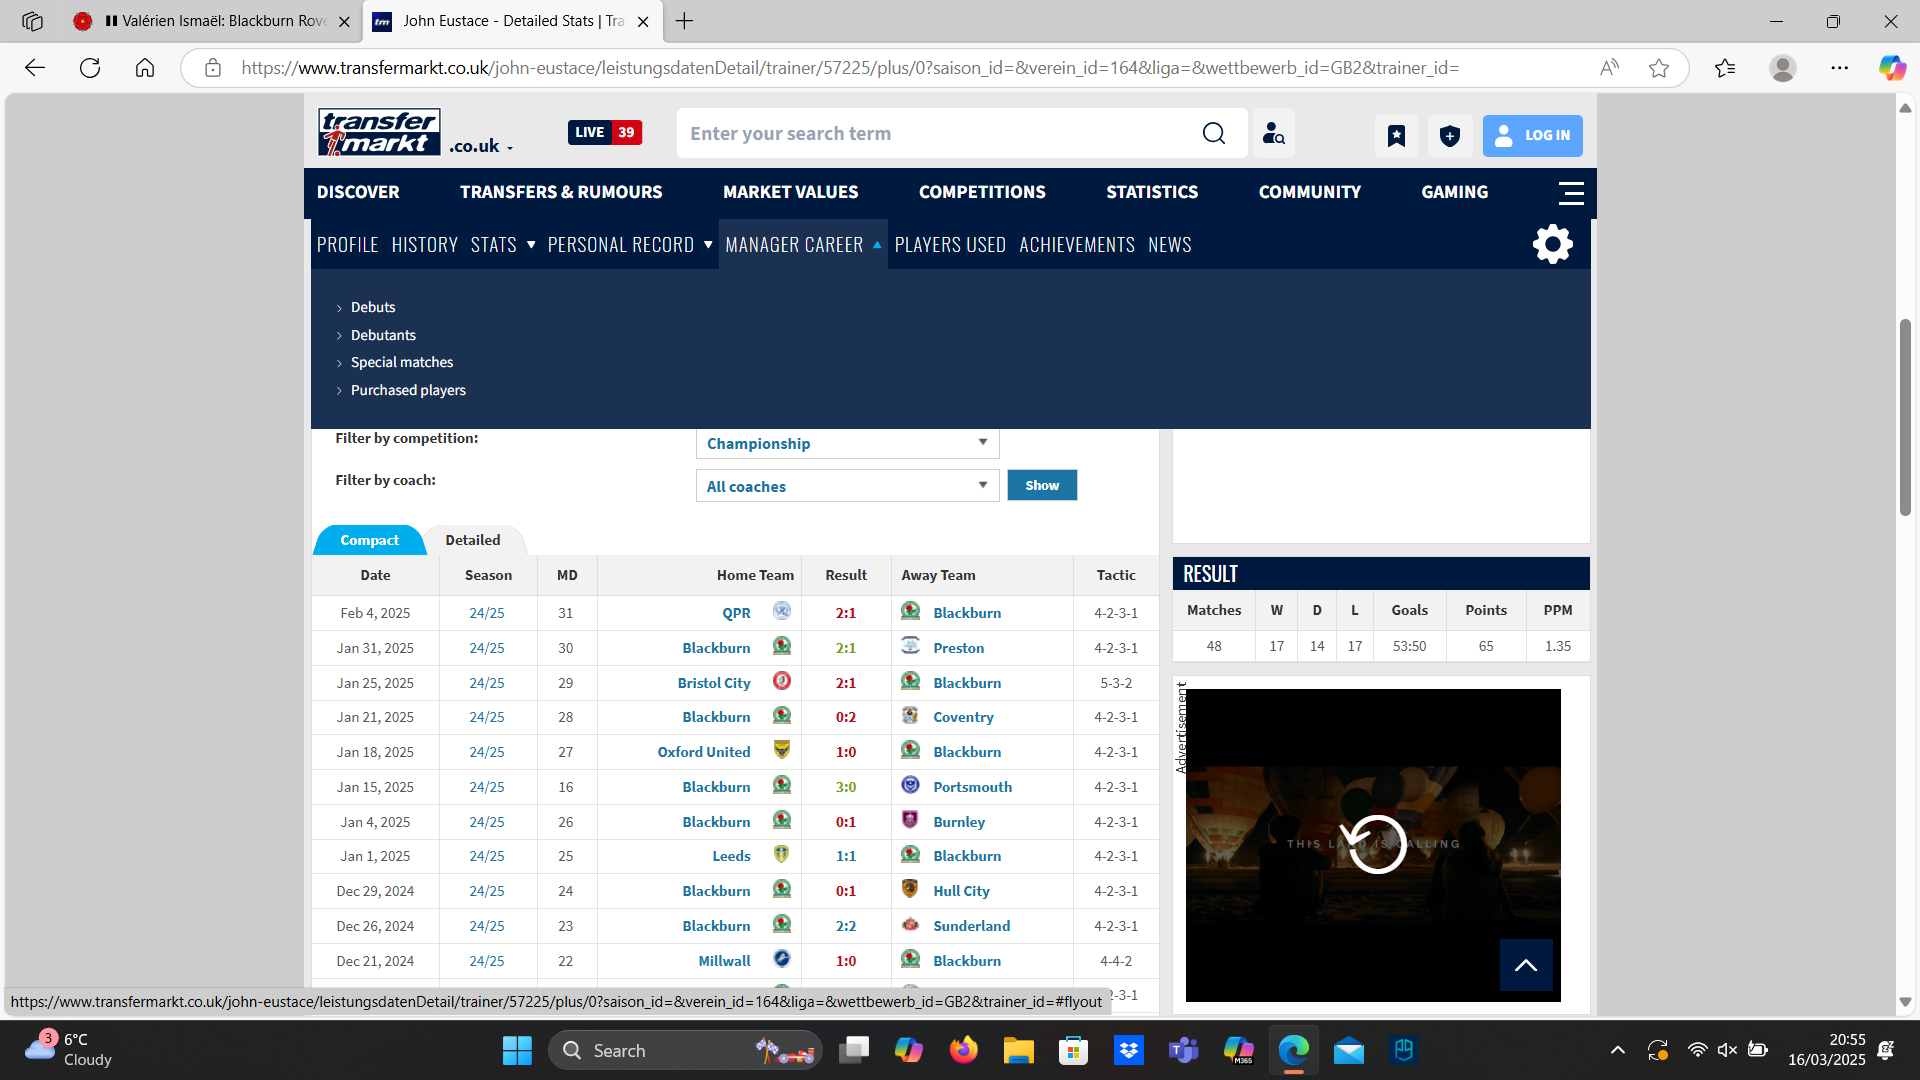Click the Leeds club crest
The image size is (1920, 1080).
(x=782, y=854)
